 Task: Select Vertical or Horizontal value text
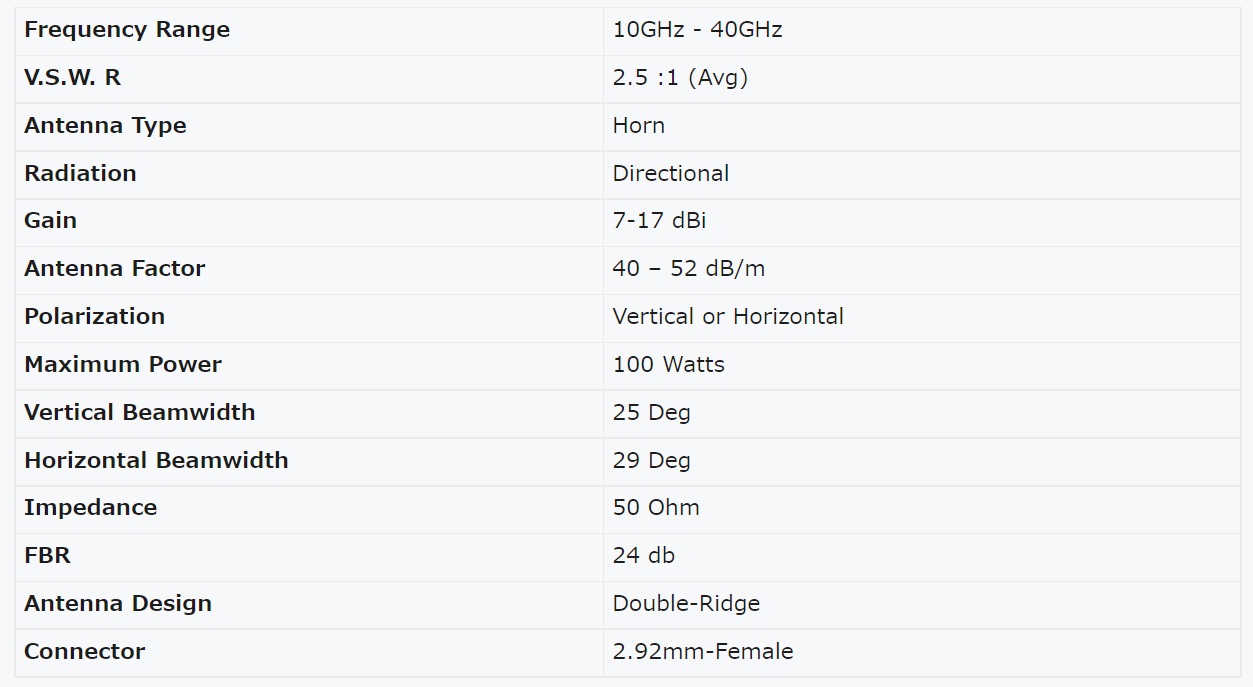click(728, 317)
